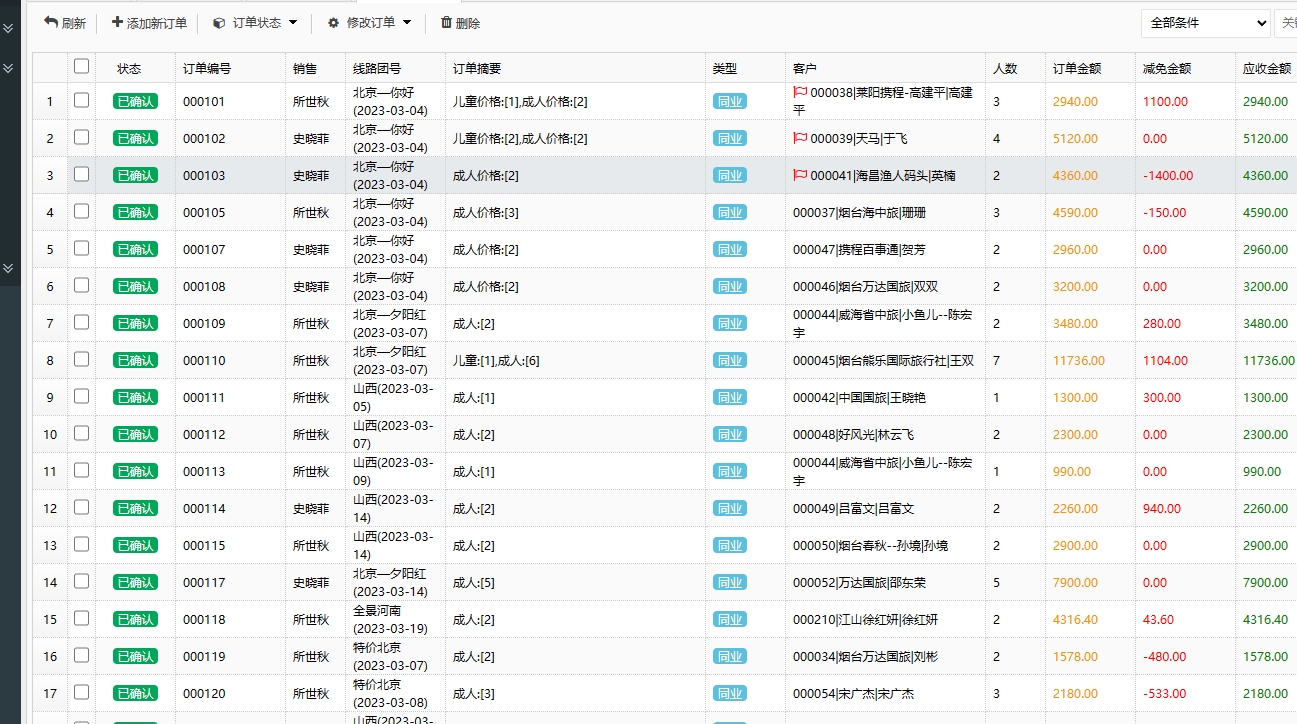Click the 类型 column header
Screen dimensions: 1297x724
(x=725, y=68)
